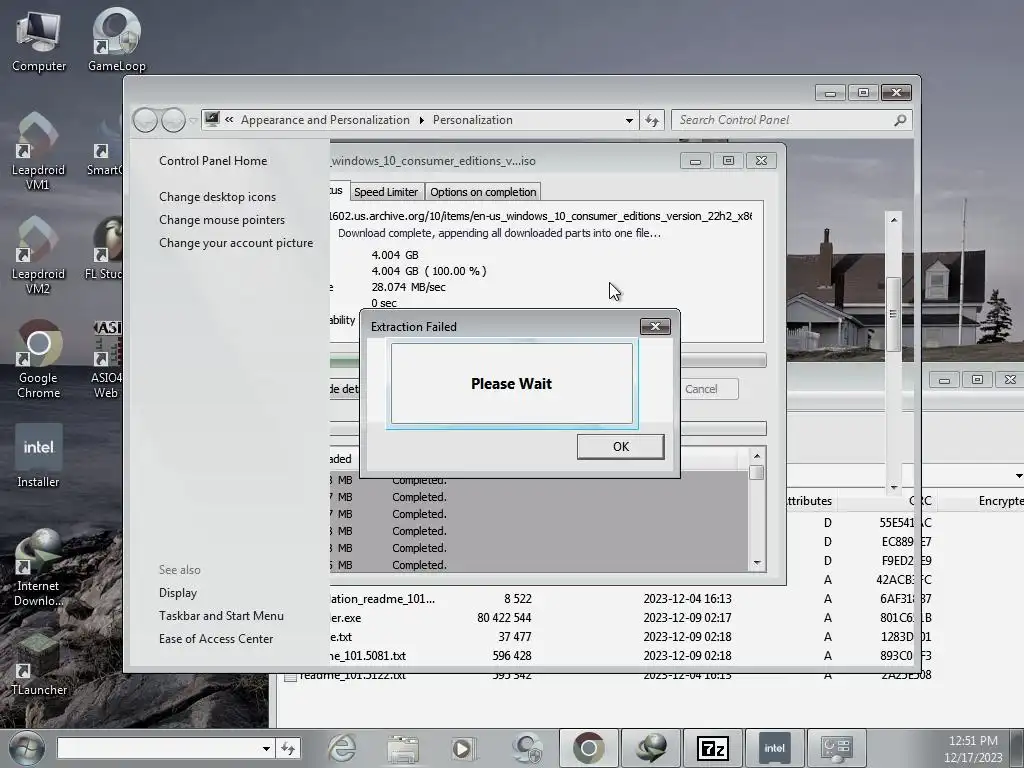Open Change desktop icons link
Screen dimensions: 1024x768
click(x=217, y=197)
